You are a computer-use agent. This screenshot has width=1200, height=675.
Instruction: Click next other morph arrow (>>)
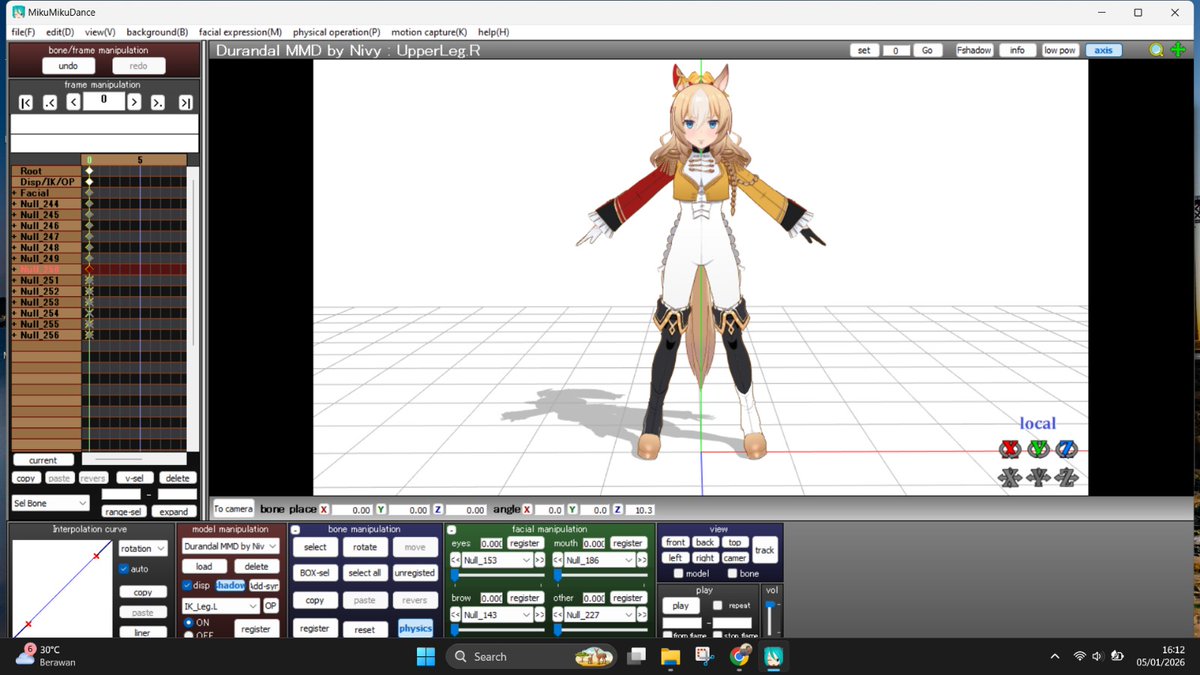(643, 614)
